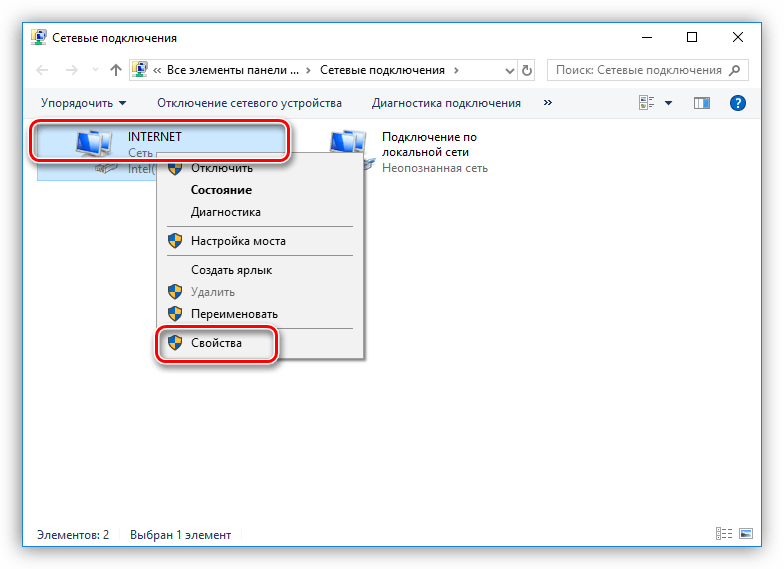The width and height of the screenshot is (784, 569).
Task: Click the window title bar icon
Action: point(38,38)
